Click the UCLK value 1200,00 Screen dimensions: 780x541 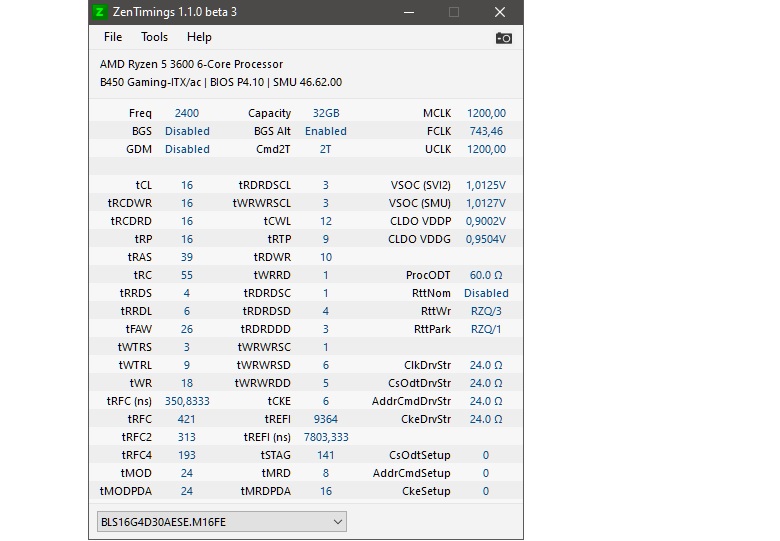point(486,149)
